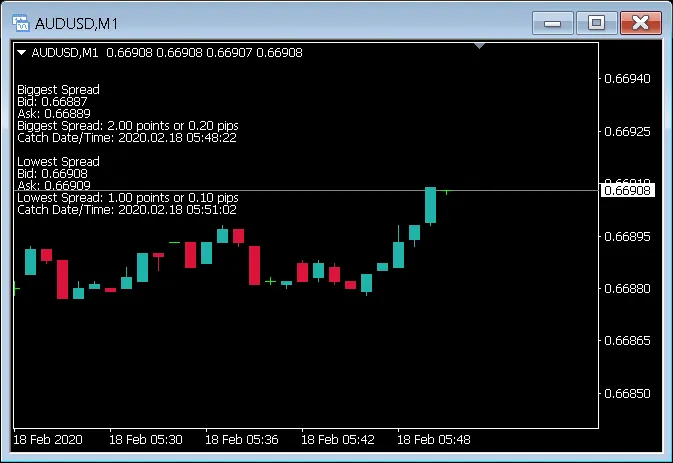The image size is (673, 463).
Task: Click the 0.66880 level on price scale
Action: pyautogui.click(x=629, y=289)
